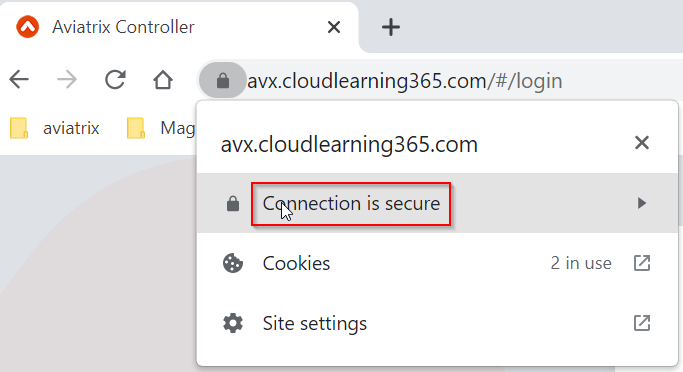Close the site information popup
Image resolution: width=683 pixels, height=372 pixels.
pyautogui.click(x=642, y=142)
